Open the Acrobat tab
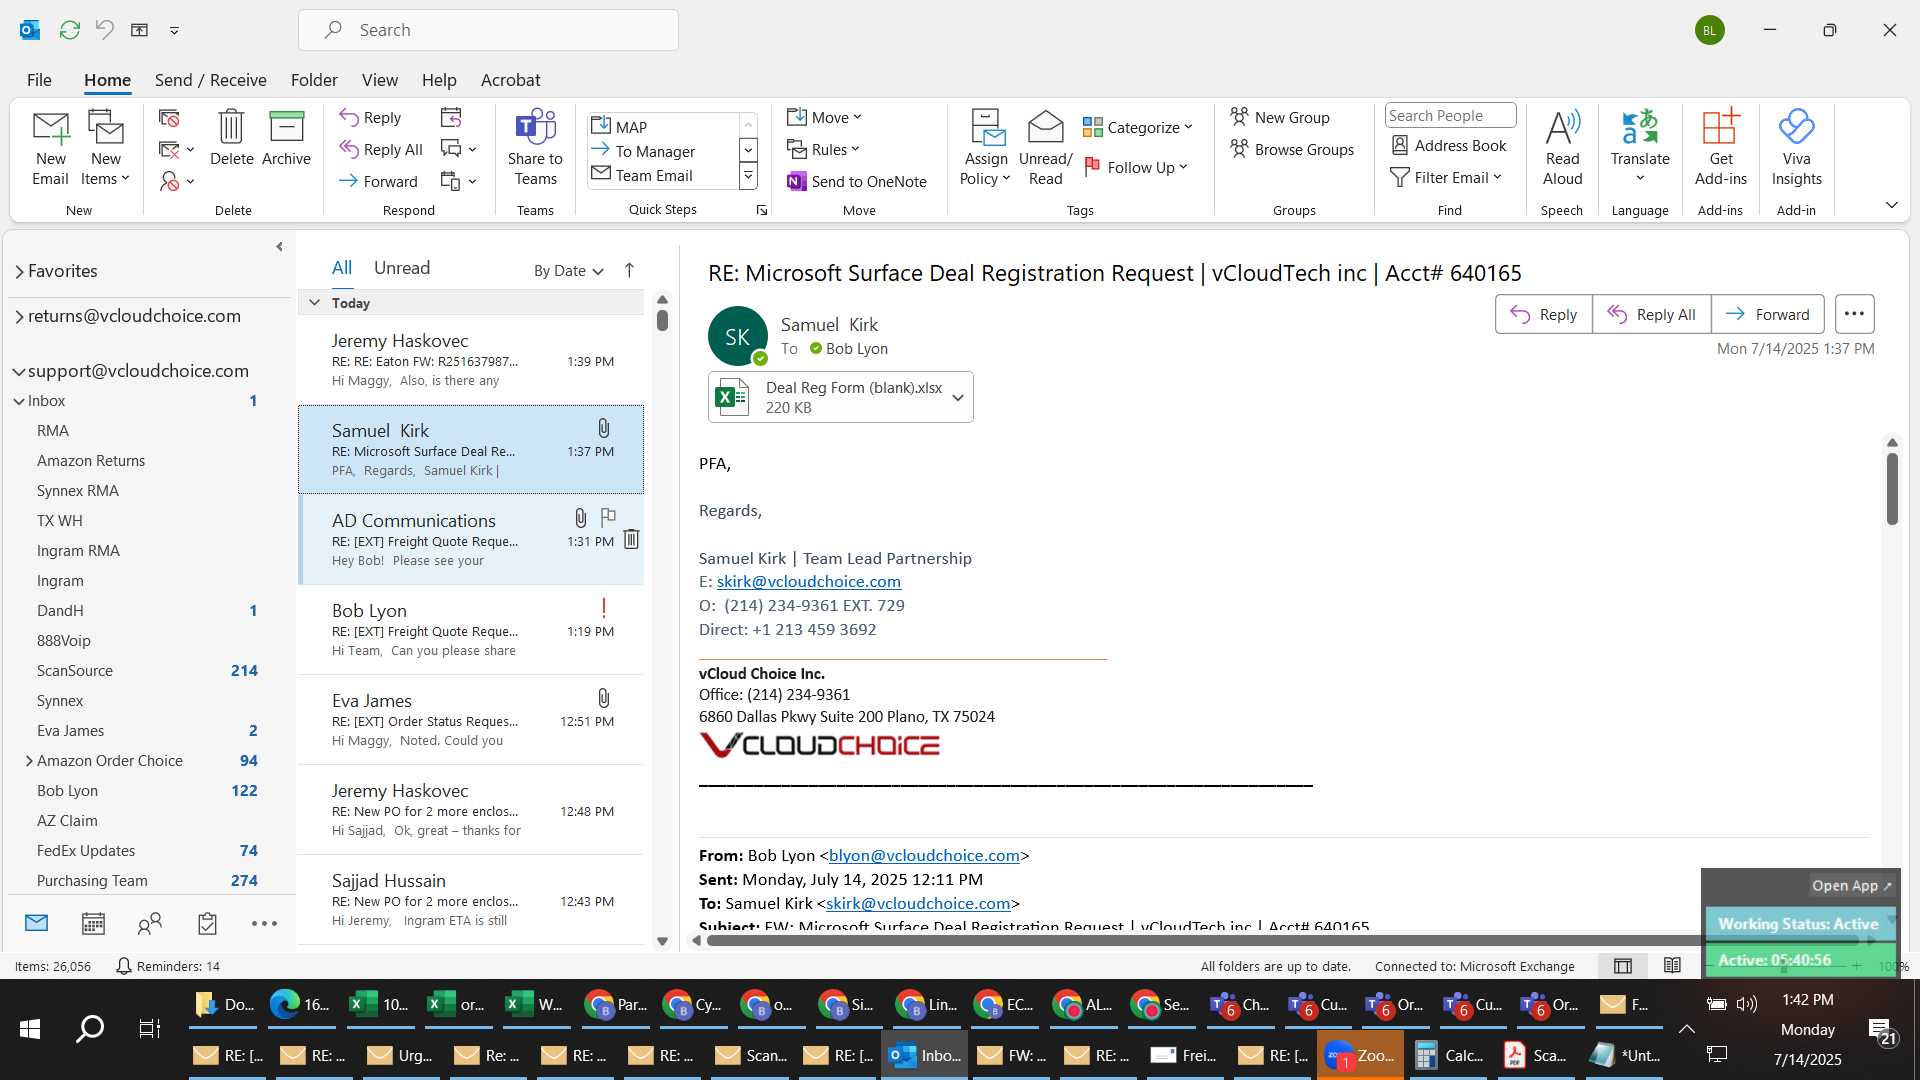The height and width of the screenshot is (1080, 1920). [510, 79]
